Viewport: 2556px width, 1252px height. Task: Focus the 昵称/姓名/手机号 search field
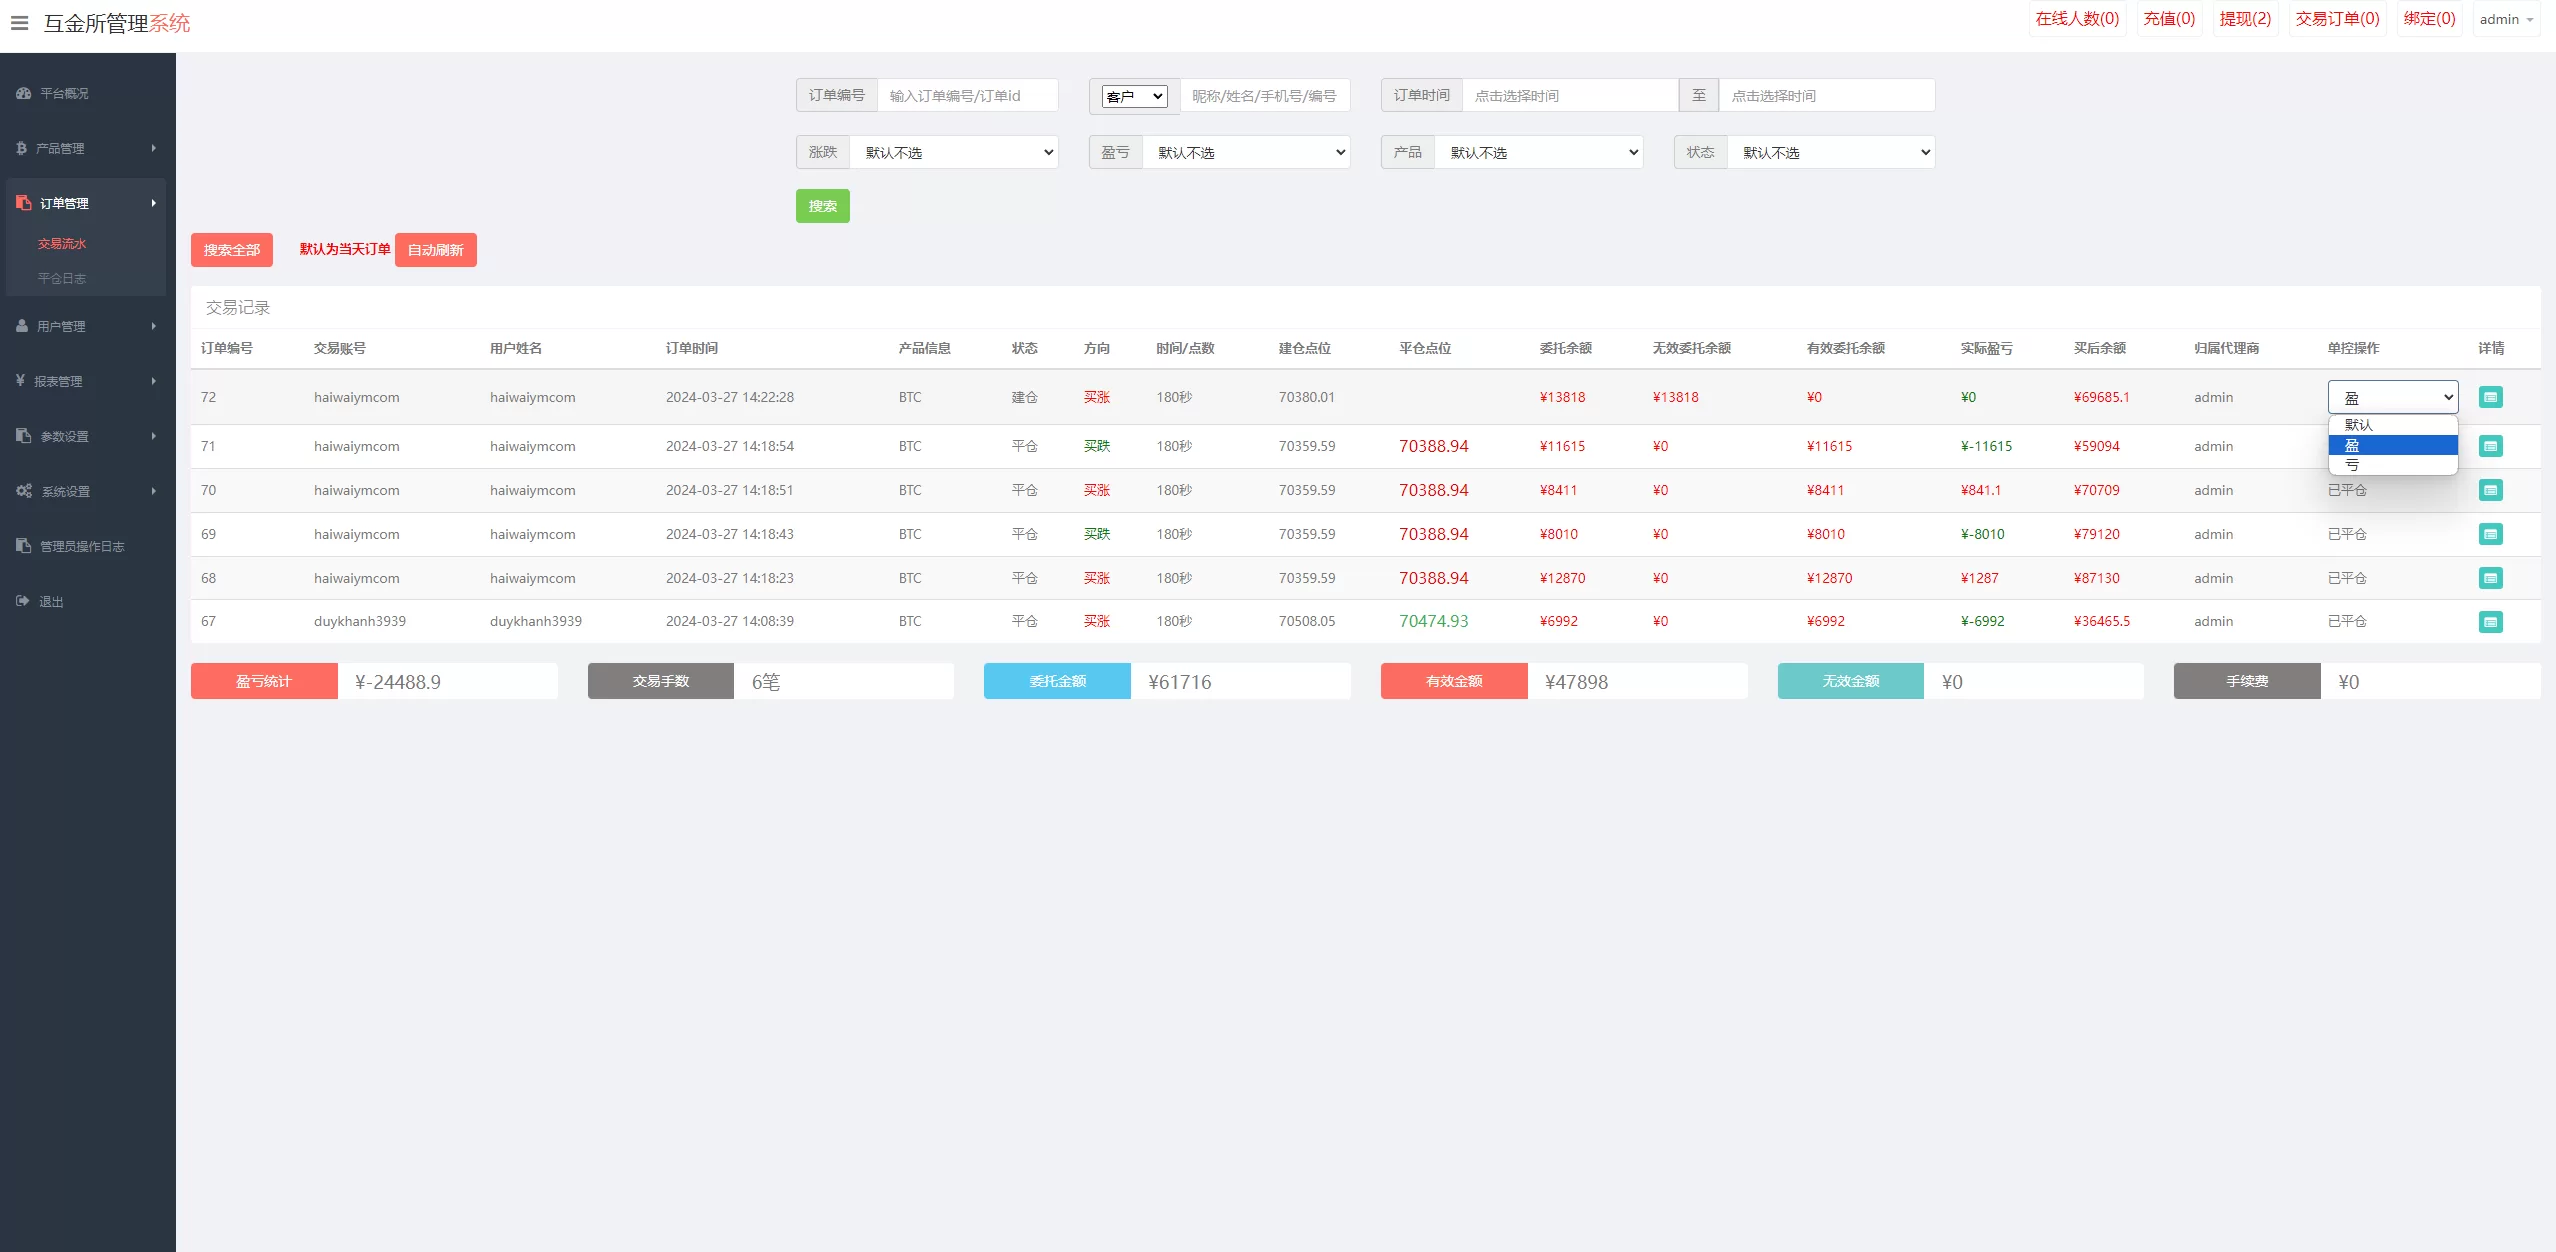pos(1264,95)
